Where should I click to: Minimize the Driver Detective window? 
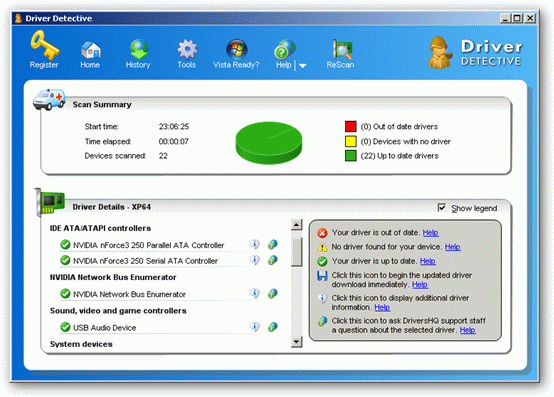click(506, 18)
